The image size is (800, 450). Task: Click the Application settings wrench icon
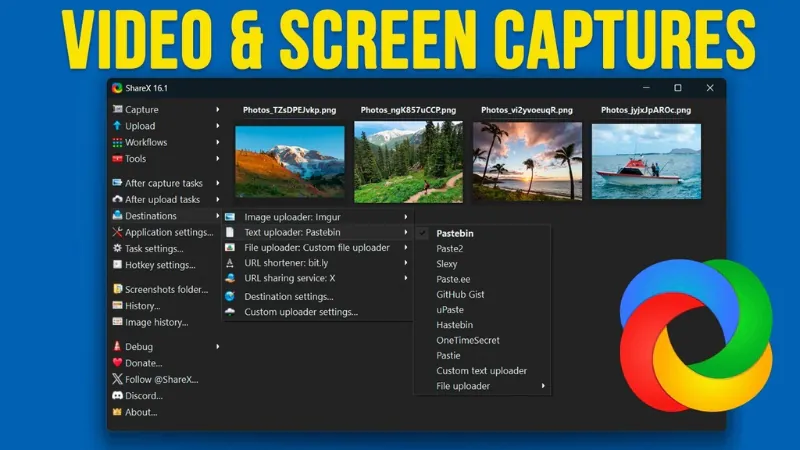tap(117, 232)
